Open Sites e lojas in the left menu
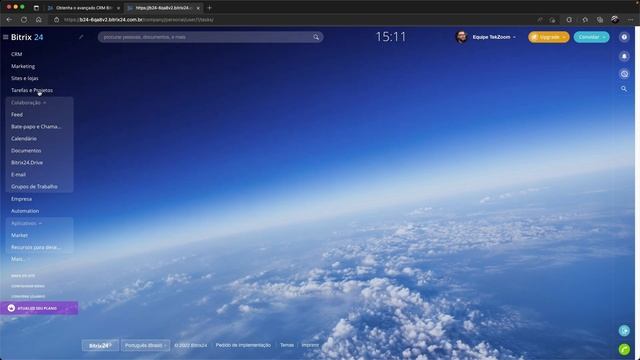Screen dimensions: 640x360 (x=24, y=78)
